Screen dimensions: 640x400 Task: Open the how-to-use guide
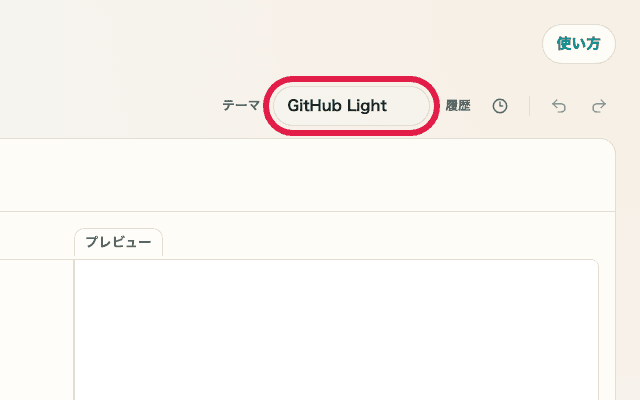[x=578, y=44]
